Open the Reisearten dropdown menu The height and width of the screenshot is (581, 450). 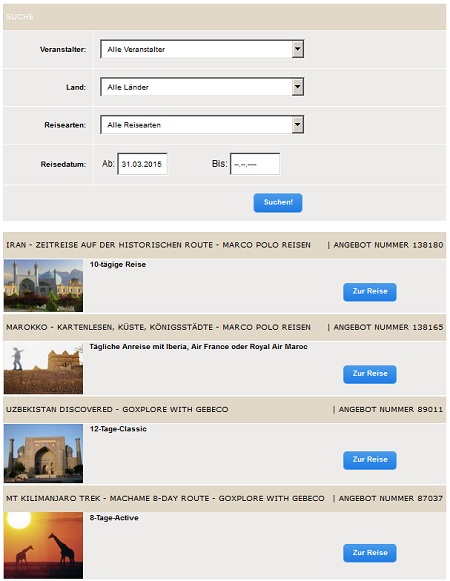pos(298,124)
